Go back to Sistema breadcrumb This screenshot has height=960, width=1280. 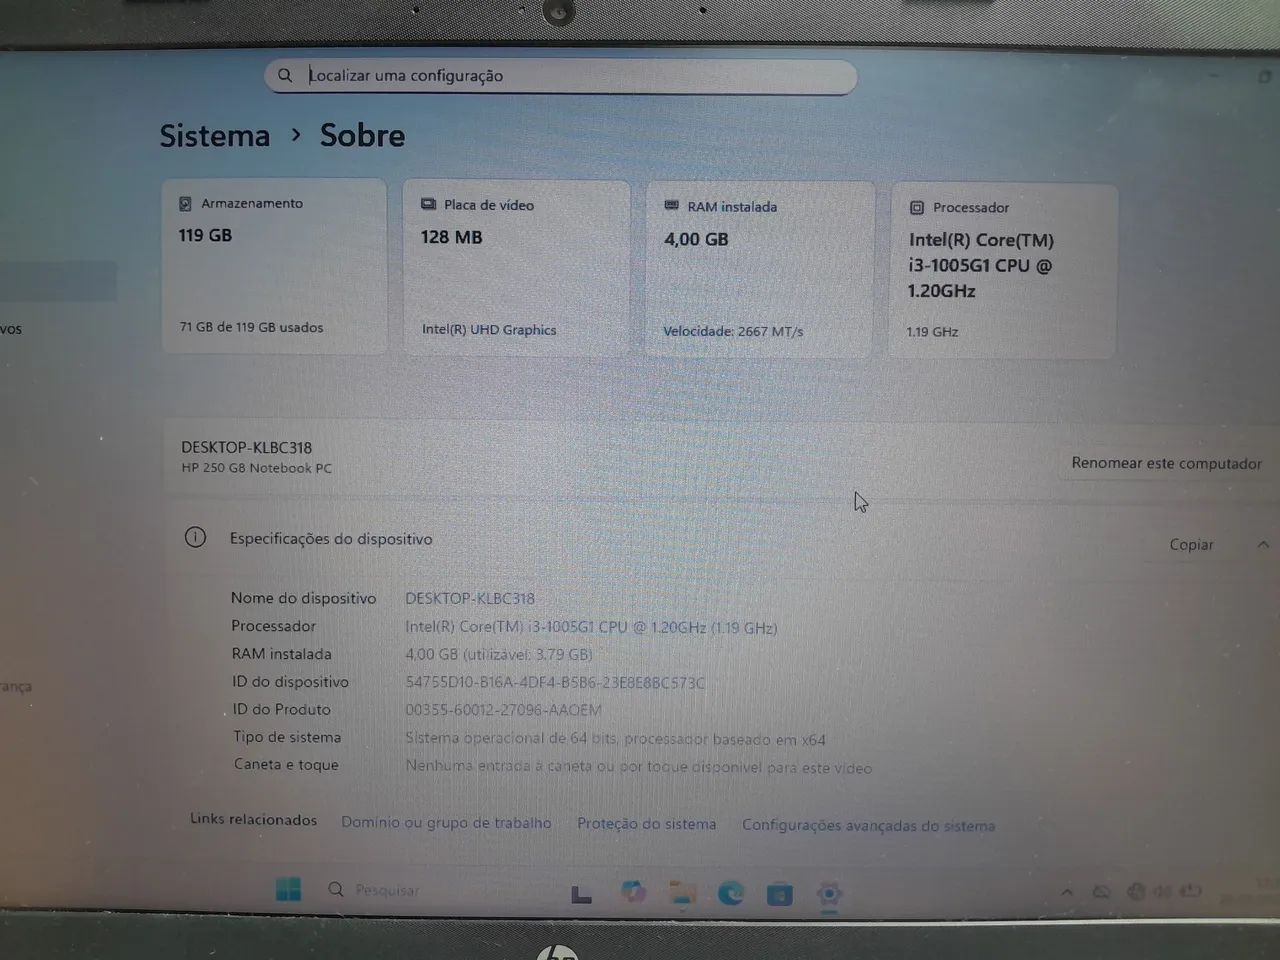click(x=215, y=136)
